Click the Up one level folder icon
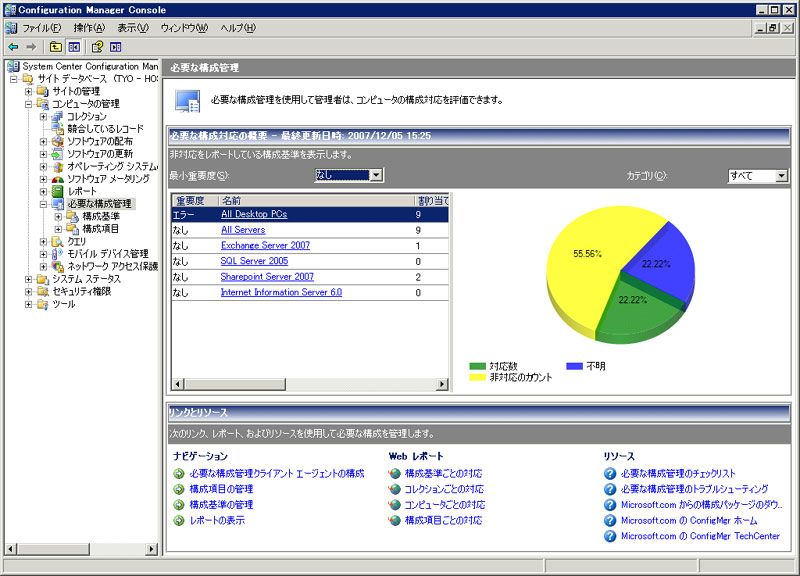The image size is (800, 576). point(56,47)
